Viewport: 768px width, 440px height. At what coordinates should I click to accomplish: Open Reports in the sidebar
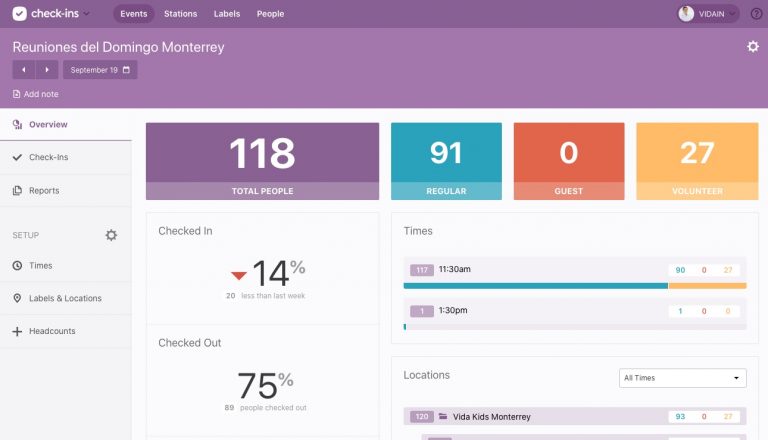(44, 190)
